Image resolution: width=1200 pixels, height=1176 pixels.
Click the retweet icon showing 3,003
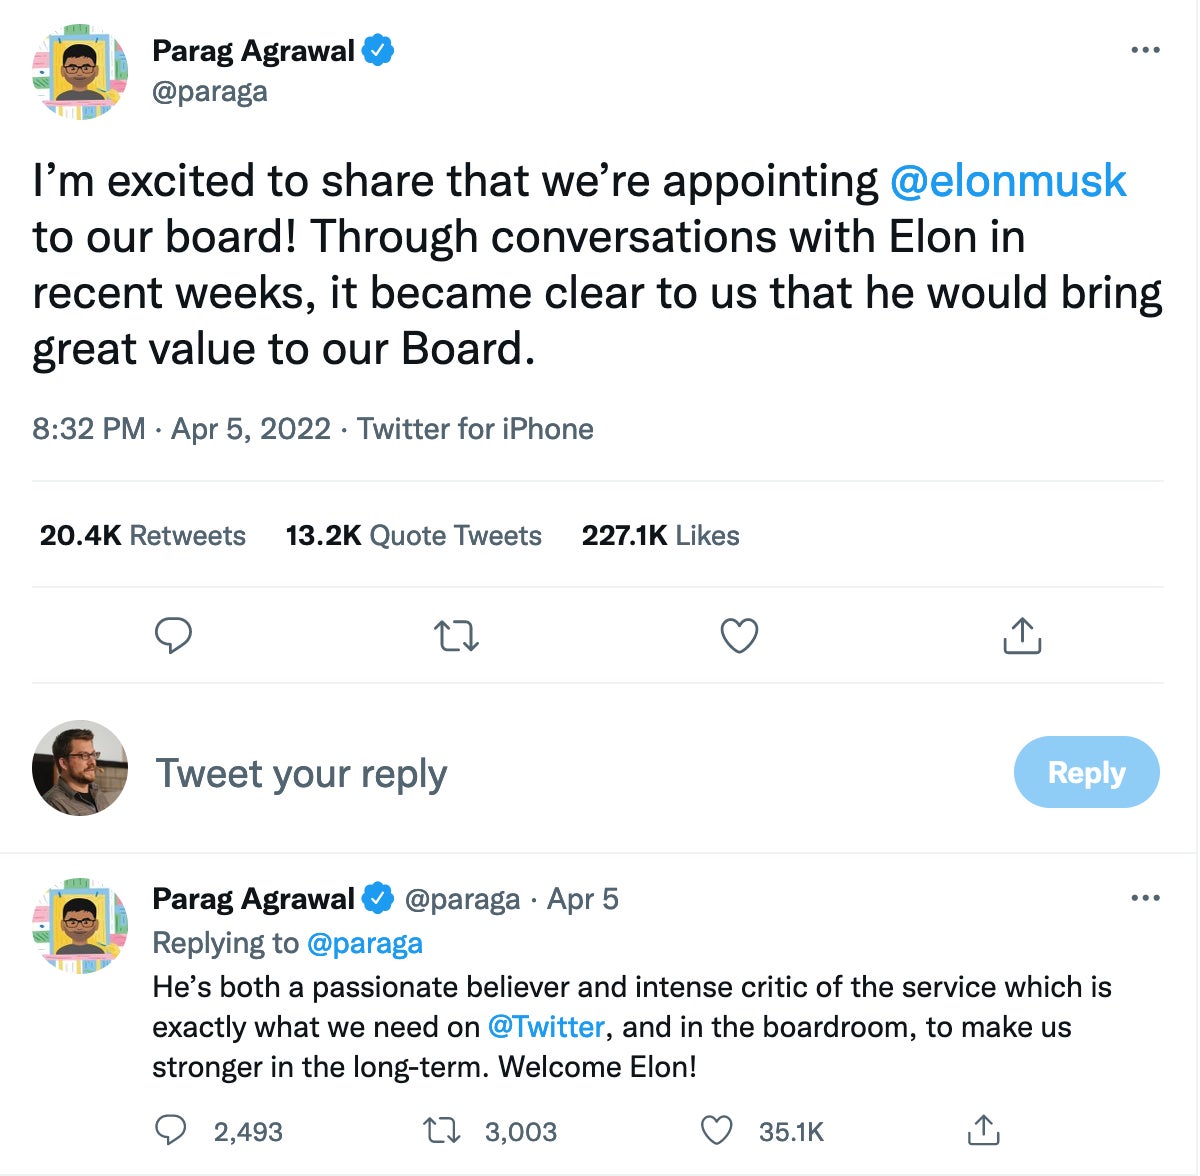point(440,1130)
